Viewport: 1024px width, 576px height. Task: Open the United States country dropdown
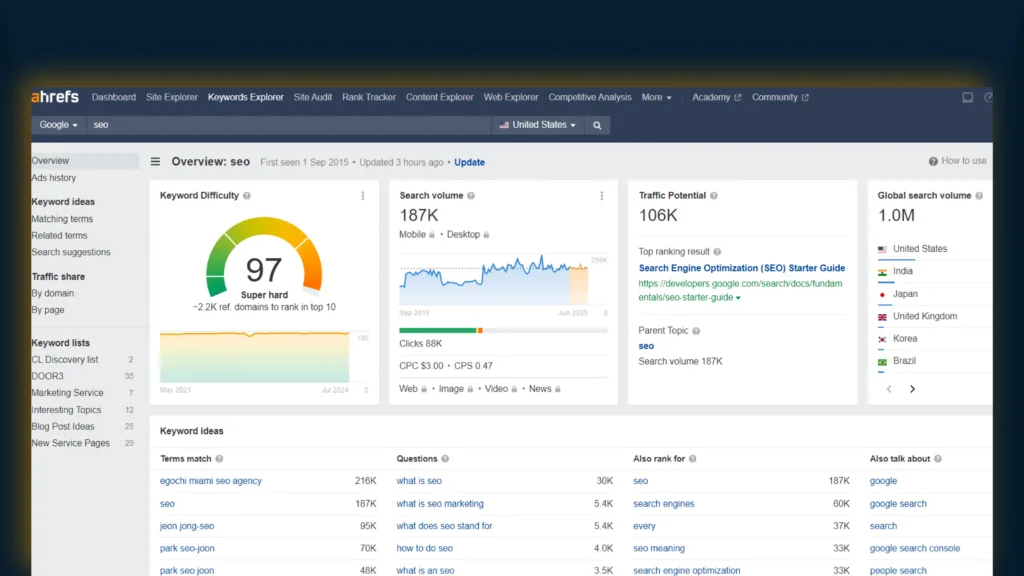(538, 125)
